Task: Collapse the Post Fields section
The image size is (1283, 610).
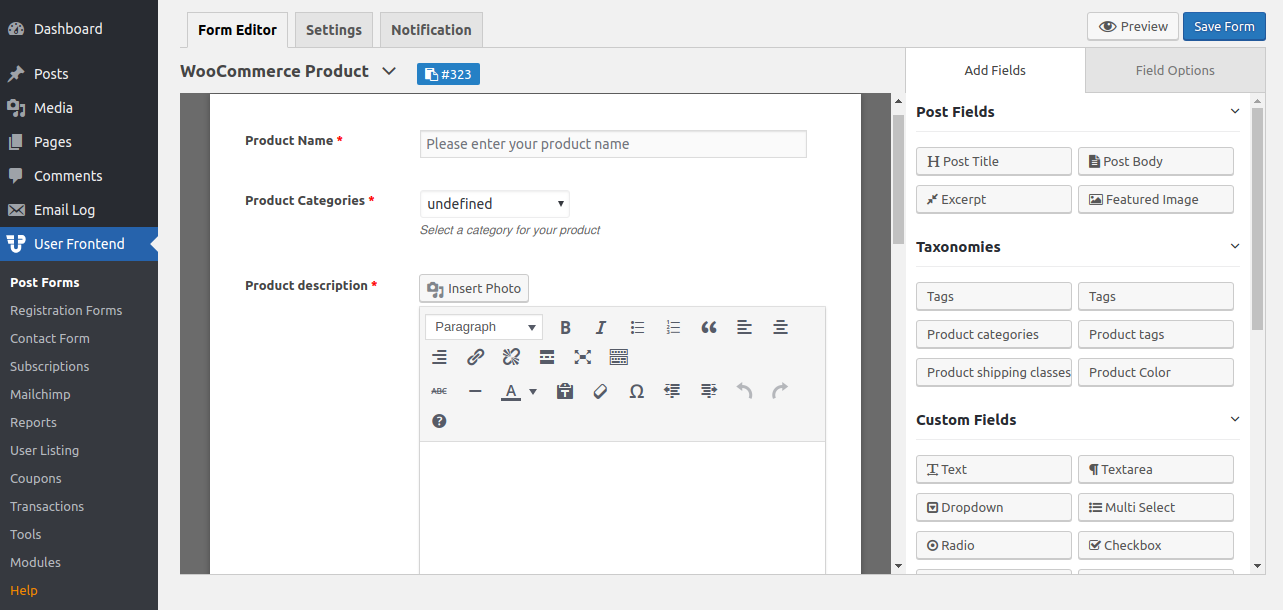Action: [1235, 112]
